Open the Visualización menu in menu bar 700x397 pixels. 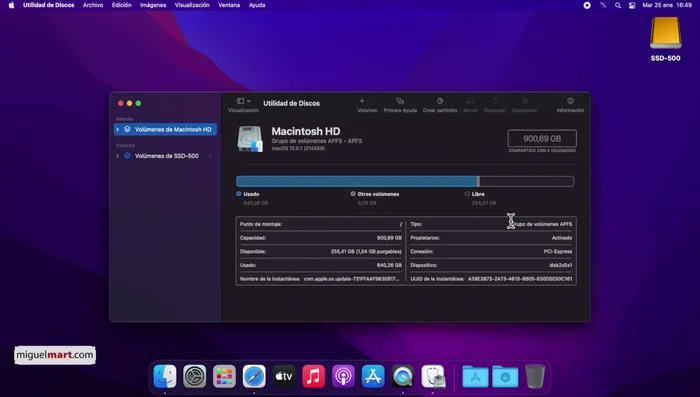192,5
